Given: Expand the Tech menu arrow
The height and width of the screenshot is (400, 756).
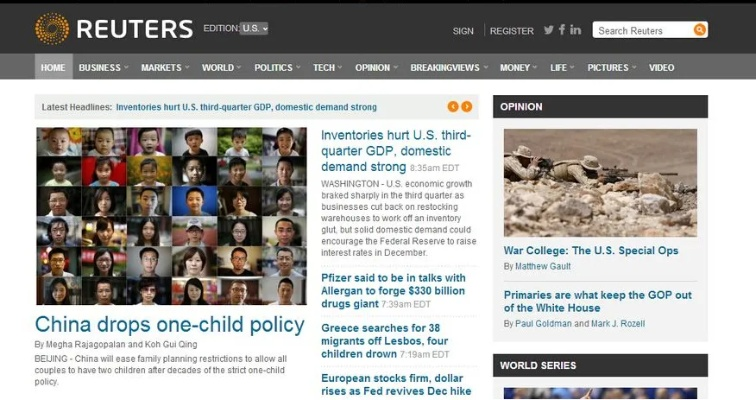Looking at the screenshot, I should (x=339, y=67).
